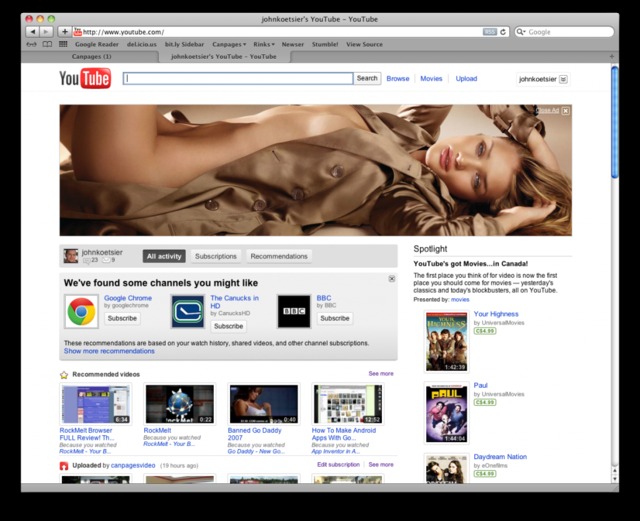
Task: Open the Your Highness movie poster
Action: [447, 341]
